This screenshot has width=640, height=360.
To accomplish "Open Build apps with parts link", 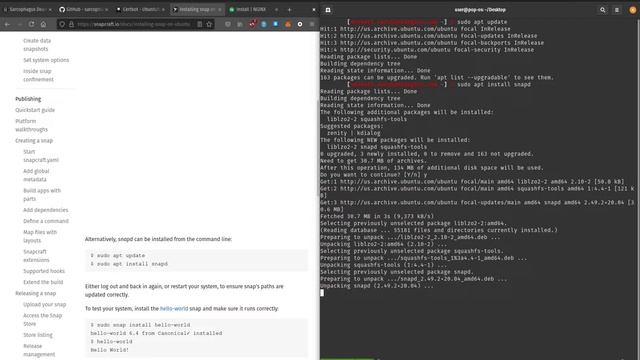I will [42, 195].
